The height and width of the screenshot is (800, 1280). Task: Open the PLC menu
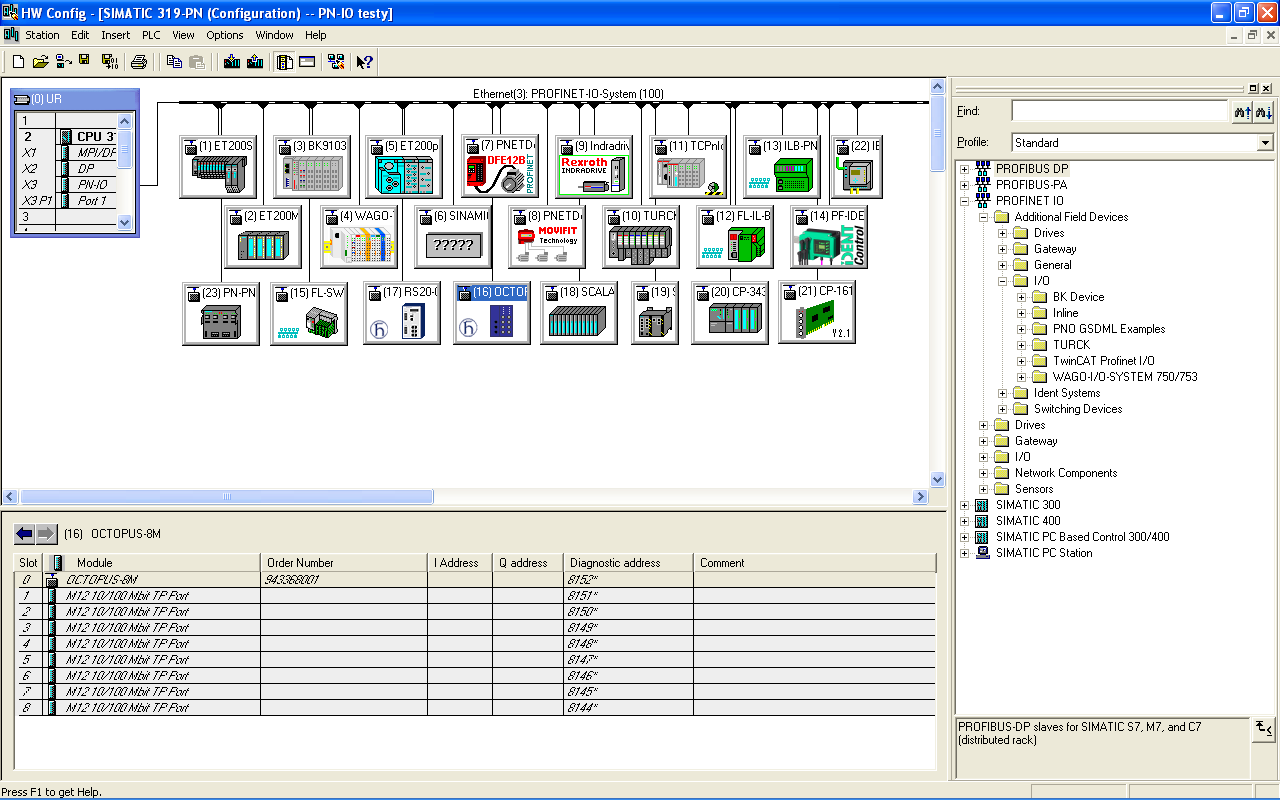coord(151,35)
